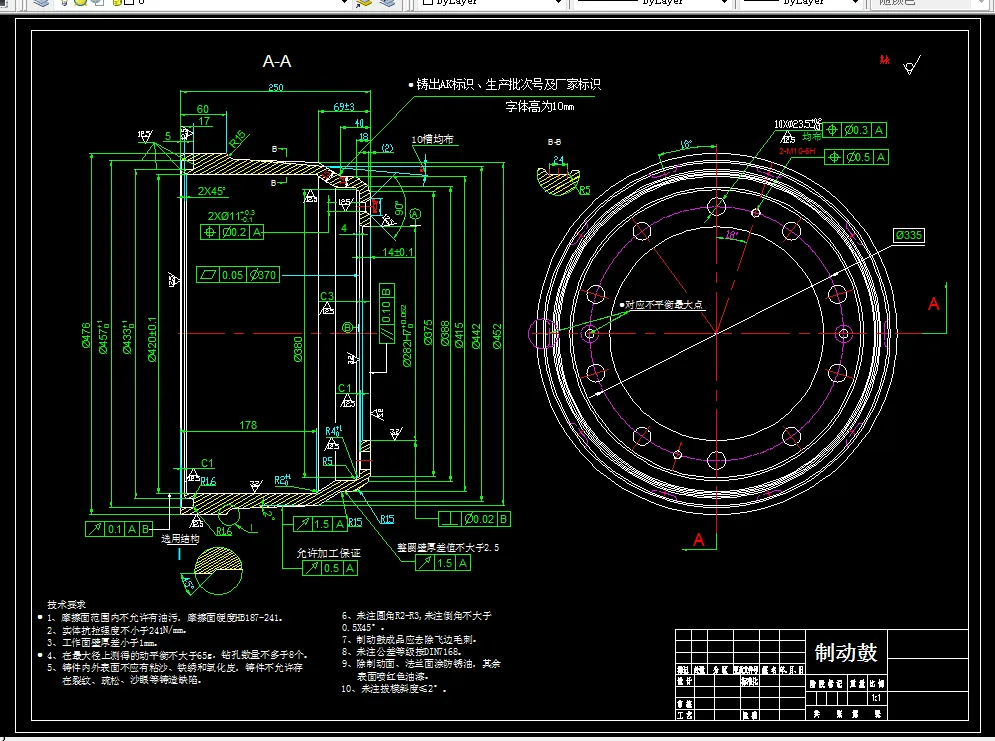995x741 pixels.
Task: Select the 250 width dimension
Action: pos(276,88)
